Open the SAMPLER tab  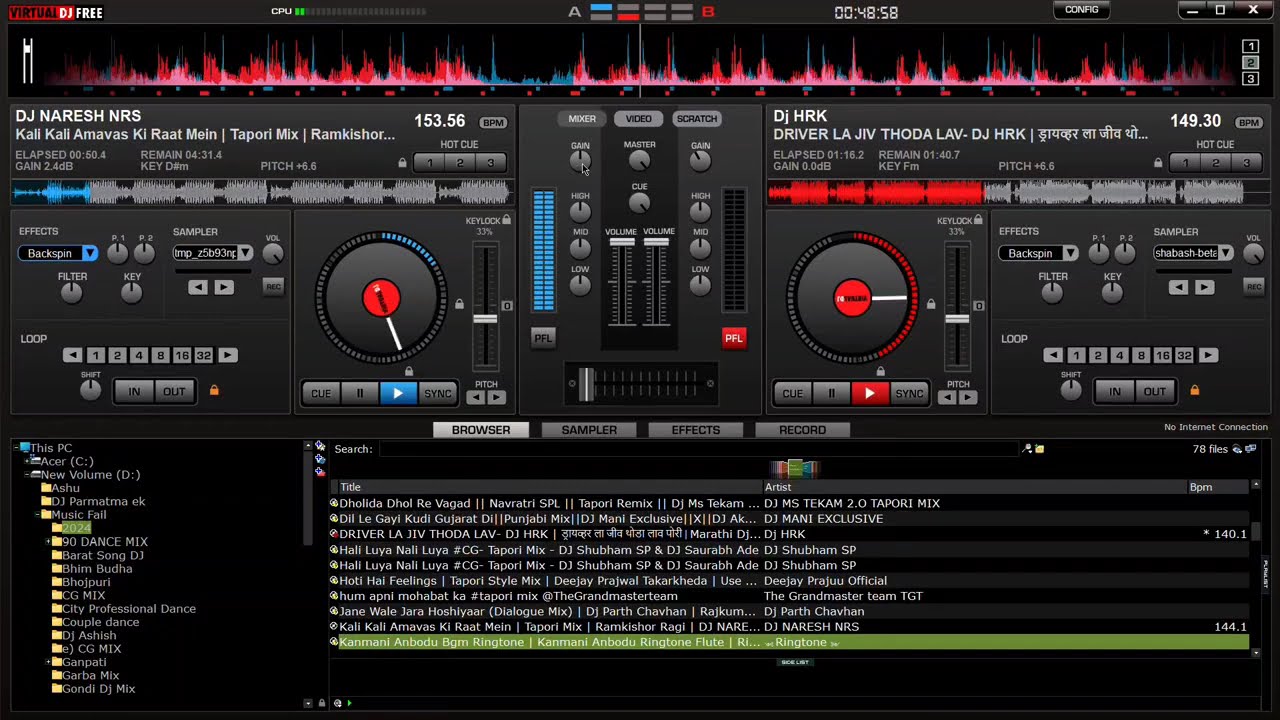click(589, 430)
